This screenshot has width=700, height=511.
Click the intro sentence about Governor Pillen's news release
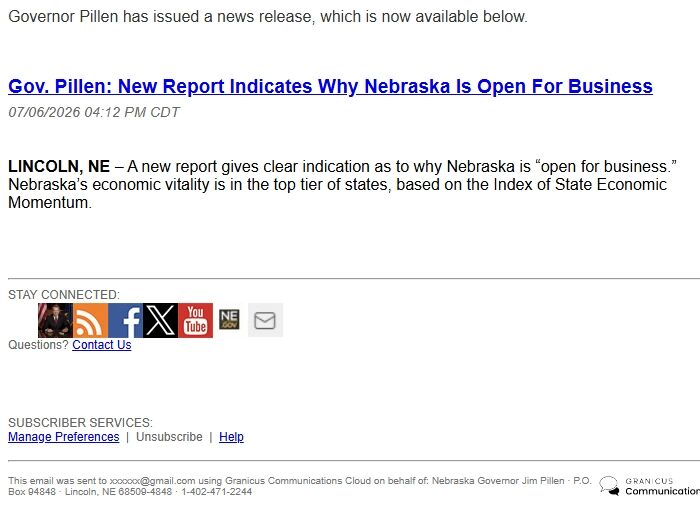(268, 17)
